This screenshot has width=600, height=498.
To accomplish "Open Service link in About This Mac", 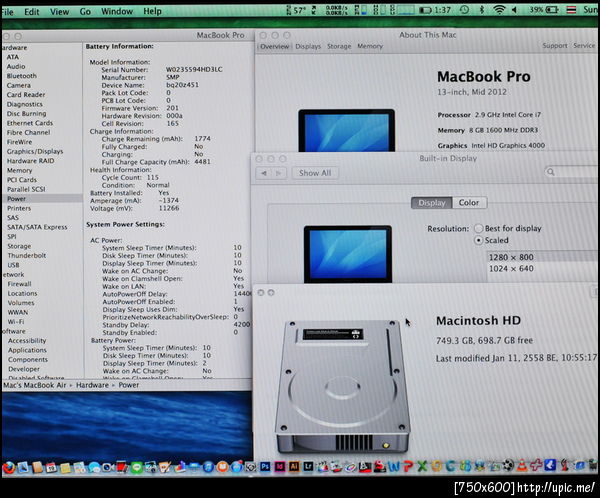I will 584,46.
